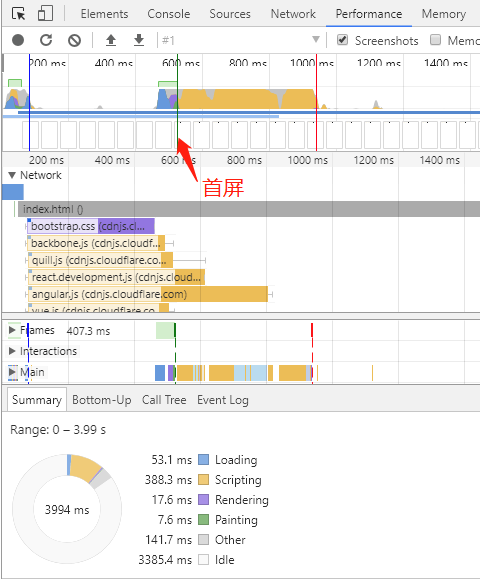Switch to the Bottom-Up tab
This screenshot has width=480, height=579.
pyautogui.click(x=102, y=400)
